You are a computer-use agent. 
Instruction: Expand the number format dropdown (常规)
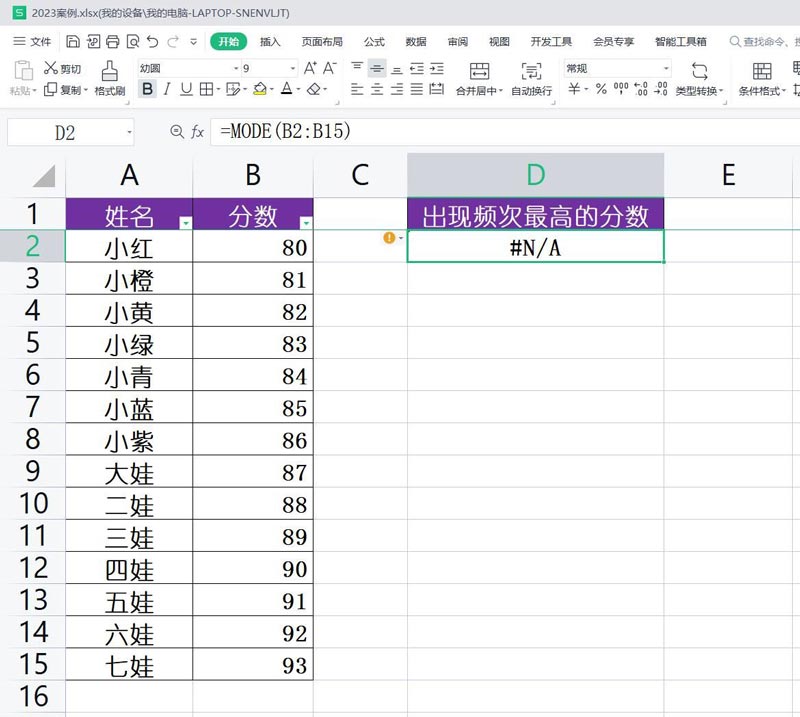[x=666, y=68]
